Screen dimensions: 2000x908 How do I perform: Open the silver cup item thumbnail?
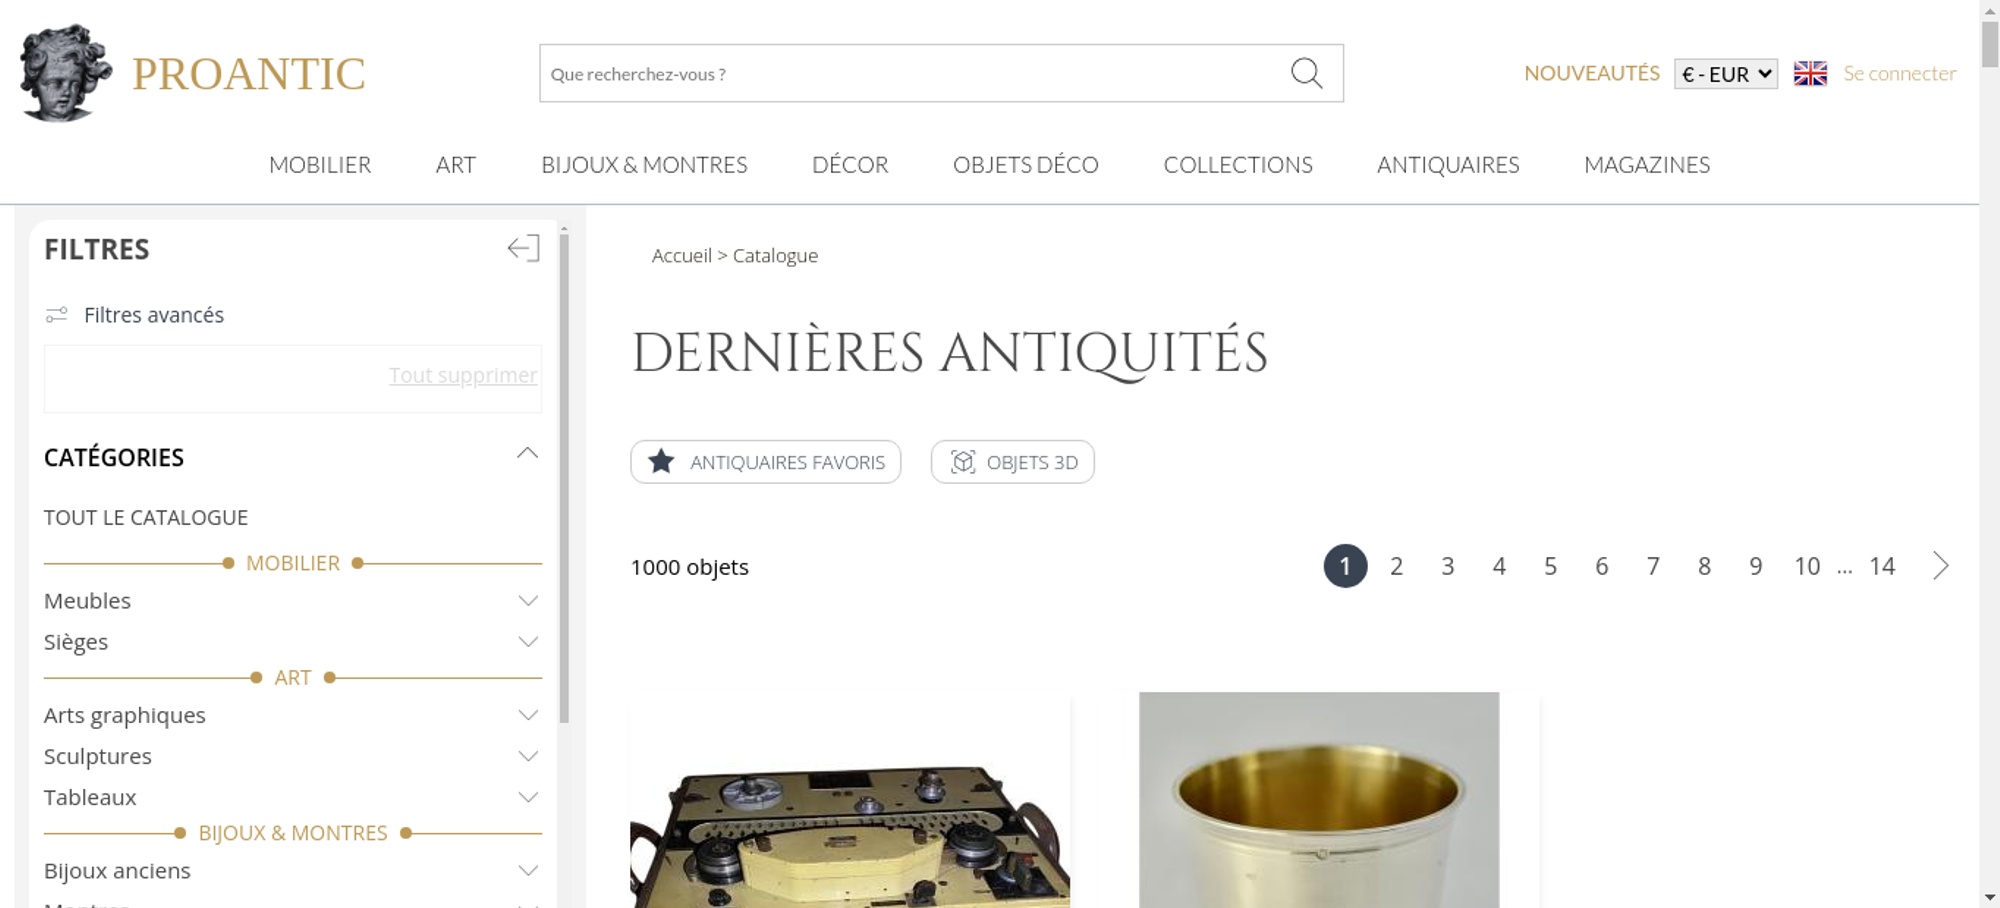pos(1319,800)
